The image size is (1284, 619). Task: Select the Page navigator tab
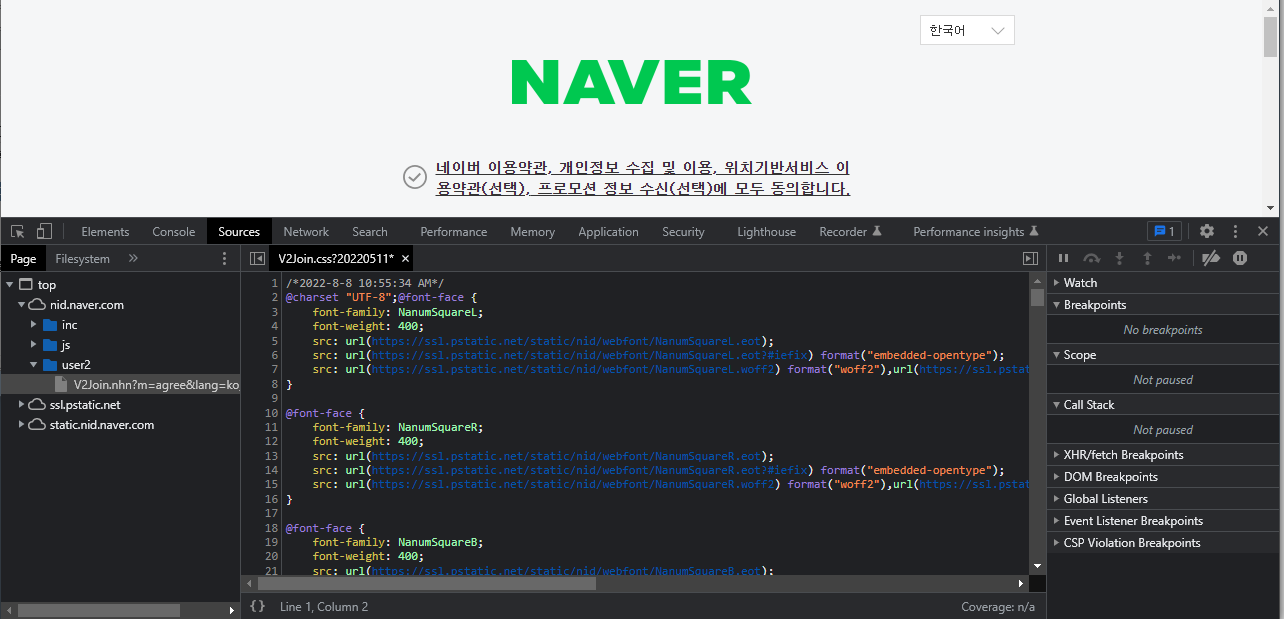pyautogui.click(x=23, y=258)
